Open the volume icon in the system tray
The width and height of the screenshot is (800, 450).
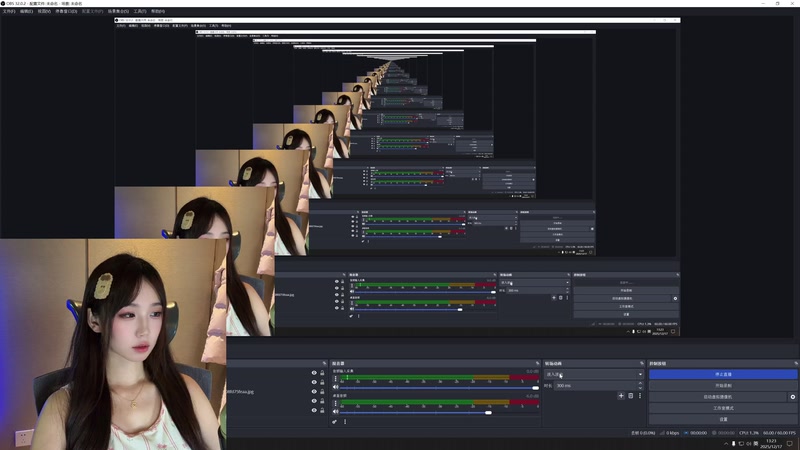[x=749, y=444]
